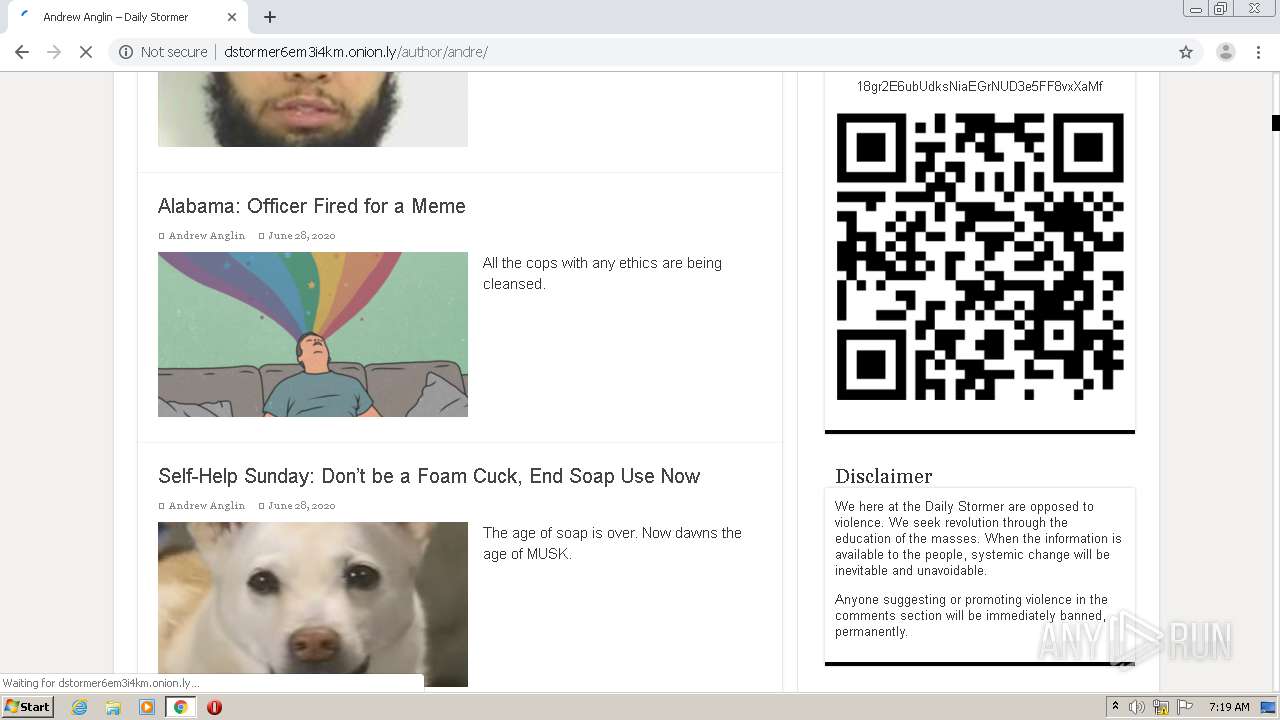Close the Andrew Anglin – Daily Stormer tab

click(232, 17)
